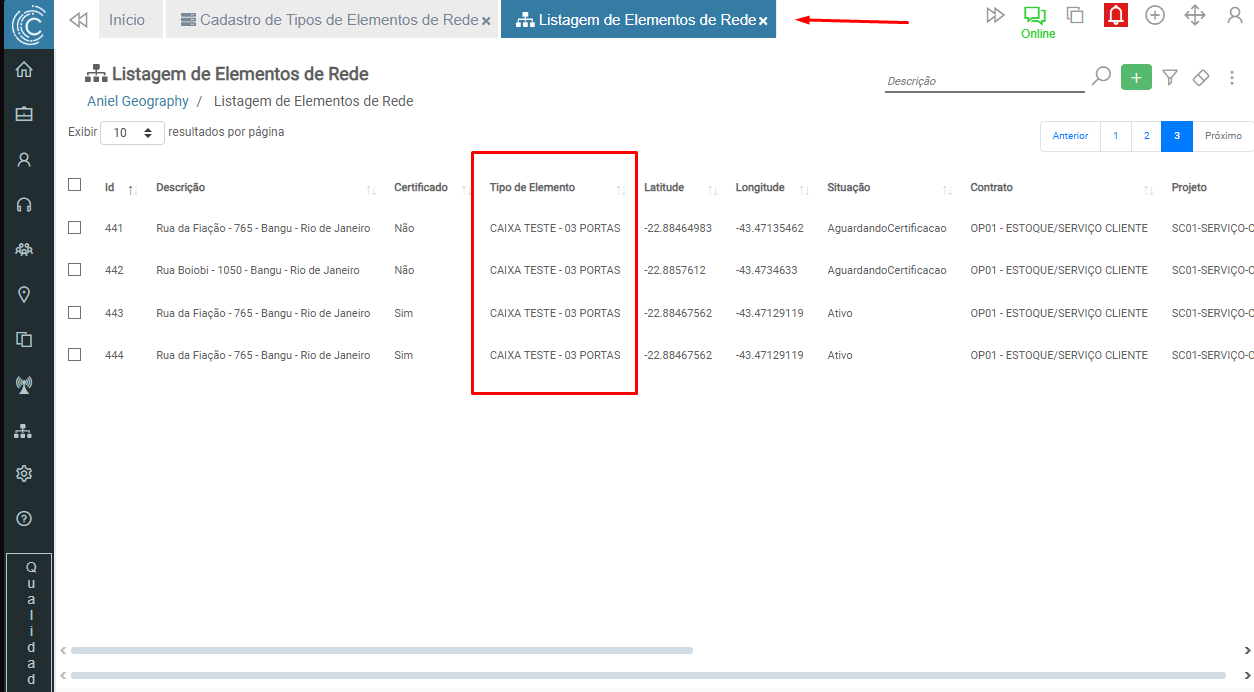The image size is (1254, 692).
Task: Open the network hierarchy sidebar icon
Action: click(x=24, y=431)
